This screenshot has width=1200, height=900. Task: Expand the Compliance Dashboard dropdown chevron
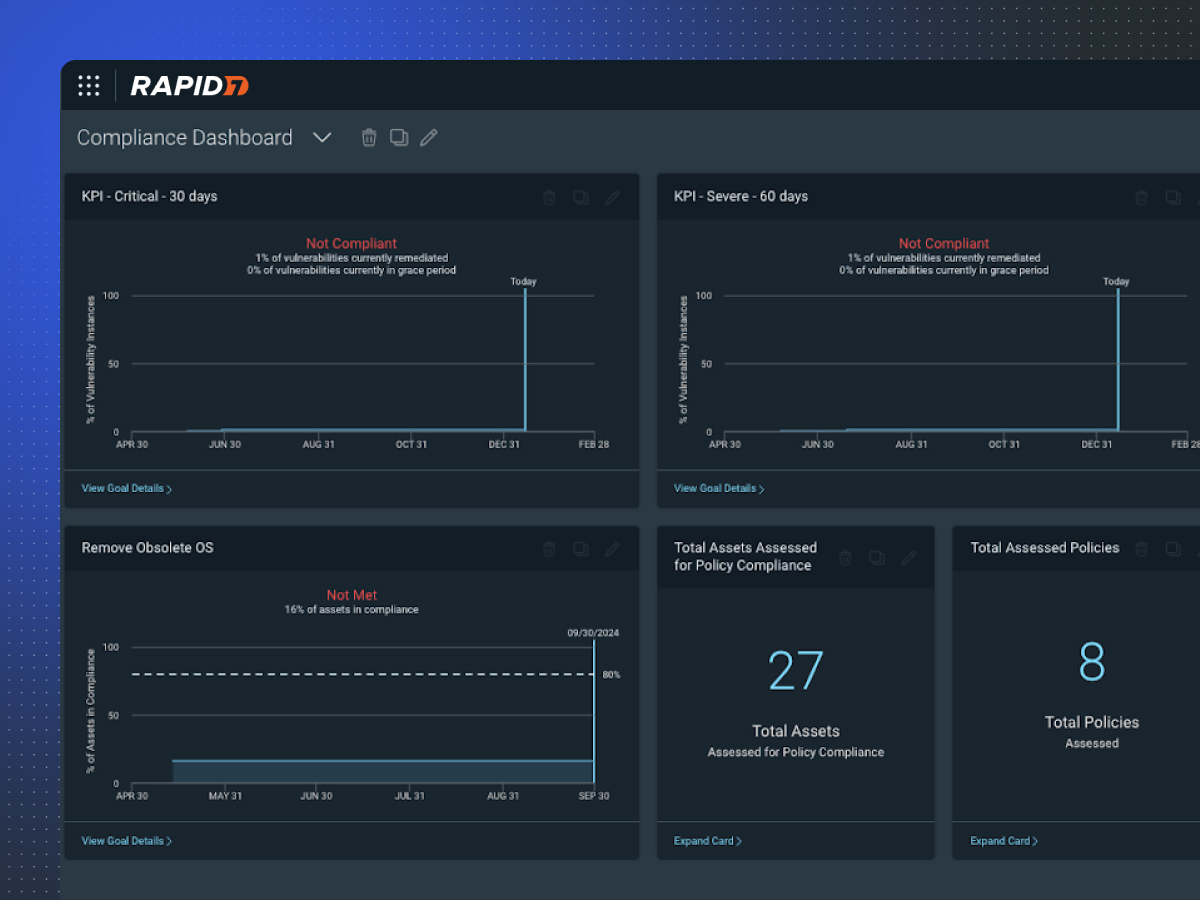coord(322,138)
